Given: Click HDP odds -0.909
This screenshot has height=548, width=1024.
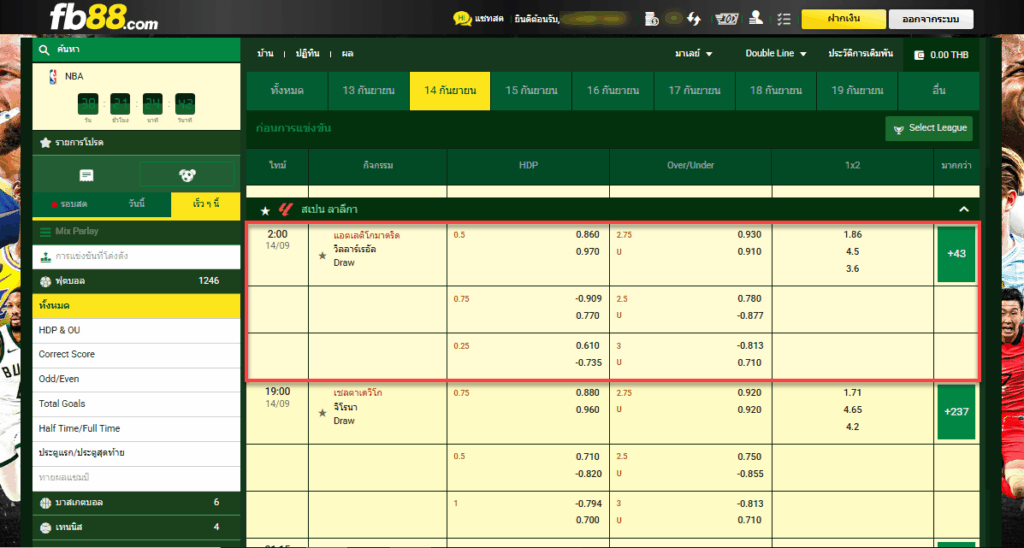Looking at the screenshot, I should pyautogui.click(x=586, y=299).
